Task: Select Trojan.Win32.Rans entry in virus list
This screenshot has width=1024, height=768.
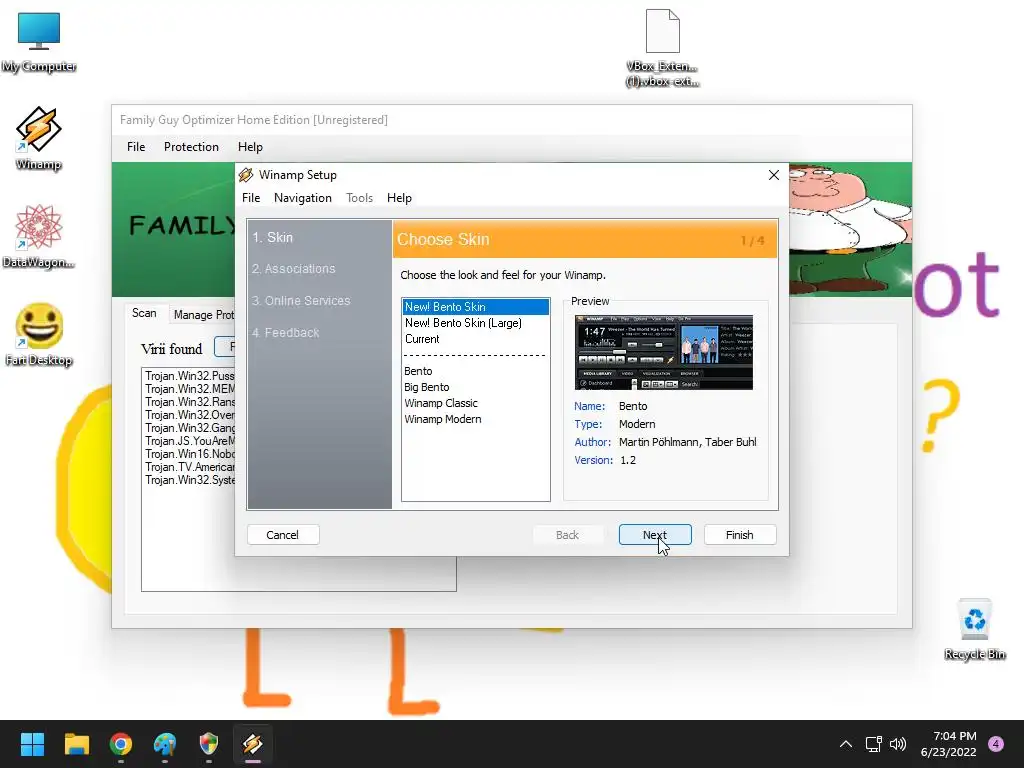Action: [x=189, y=402]
